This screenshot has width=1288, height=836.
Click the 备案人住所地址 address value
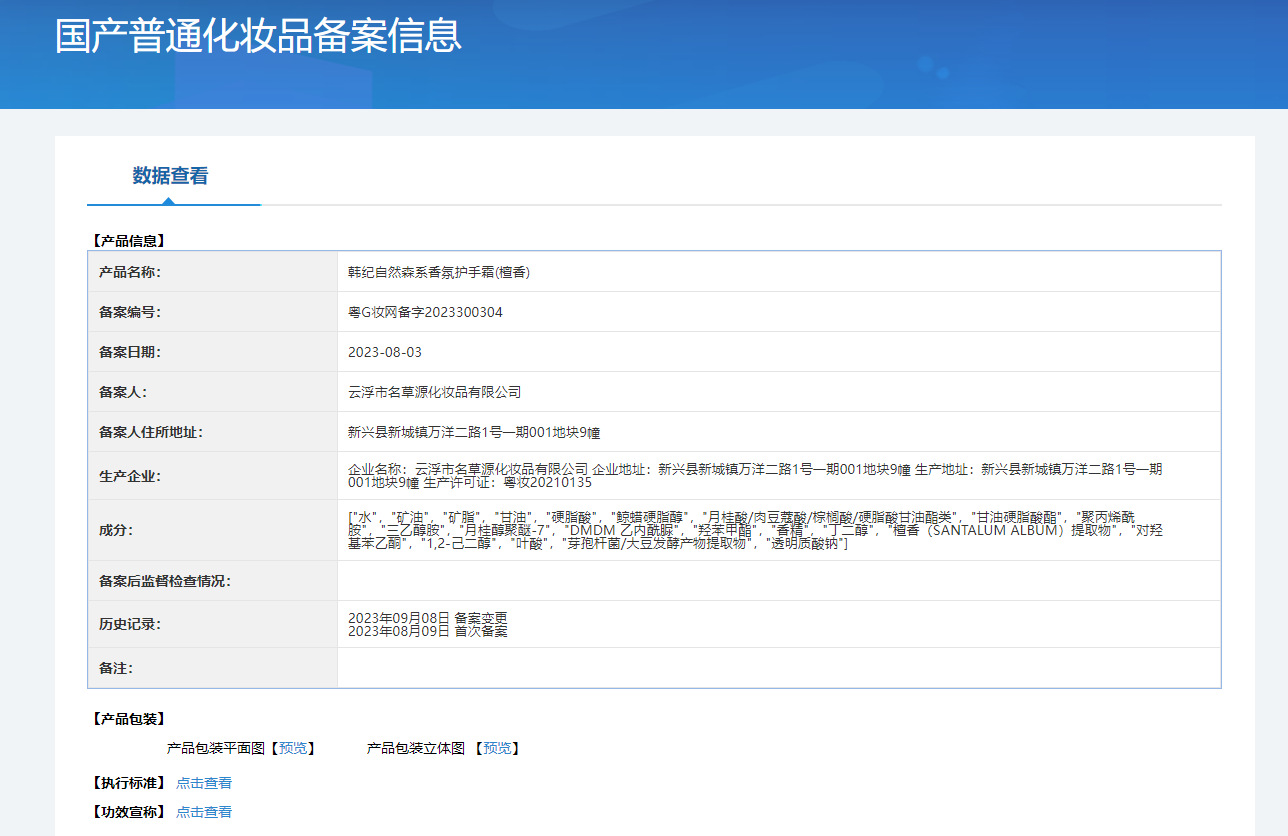pyautogui.click(x=473, y=432)
